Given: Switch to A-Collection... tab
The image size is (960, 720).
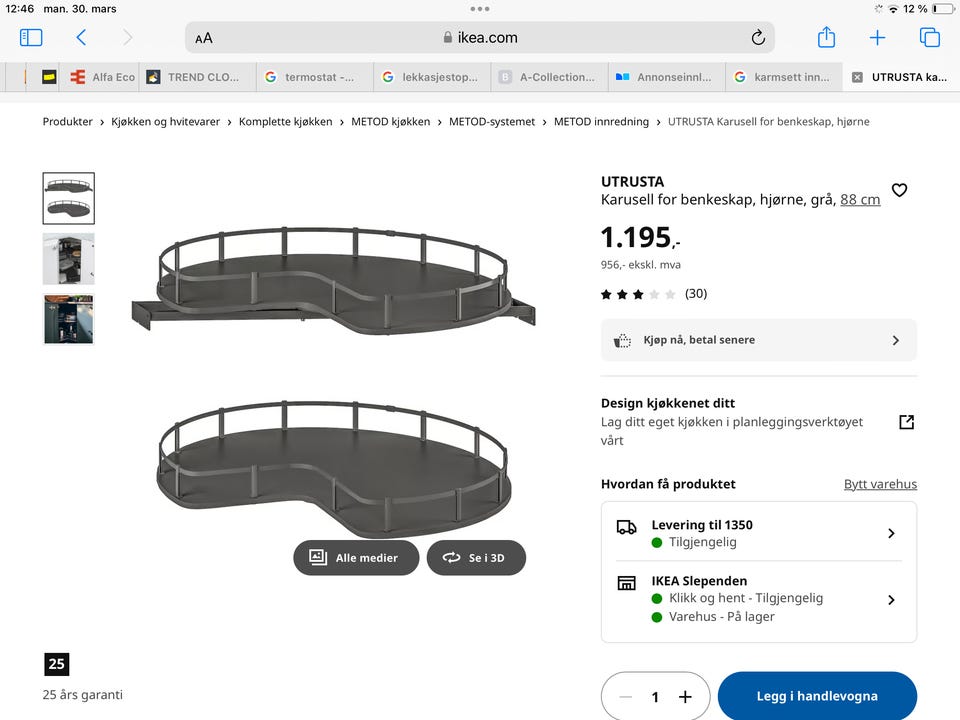Looking at the screenshot, I should point(550,77).
